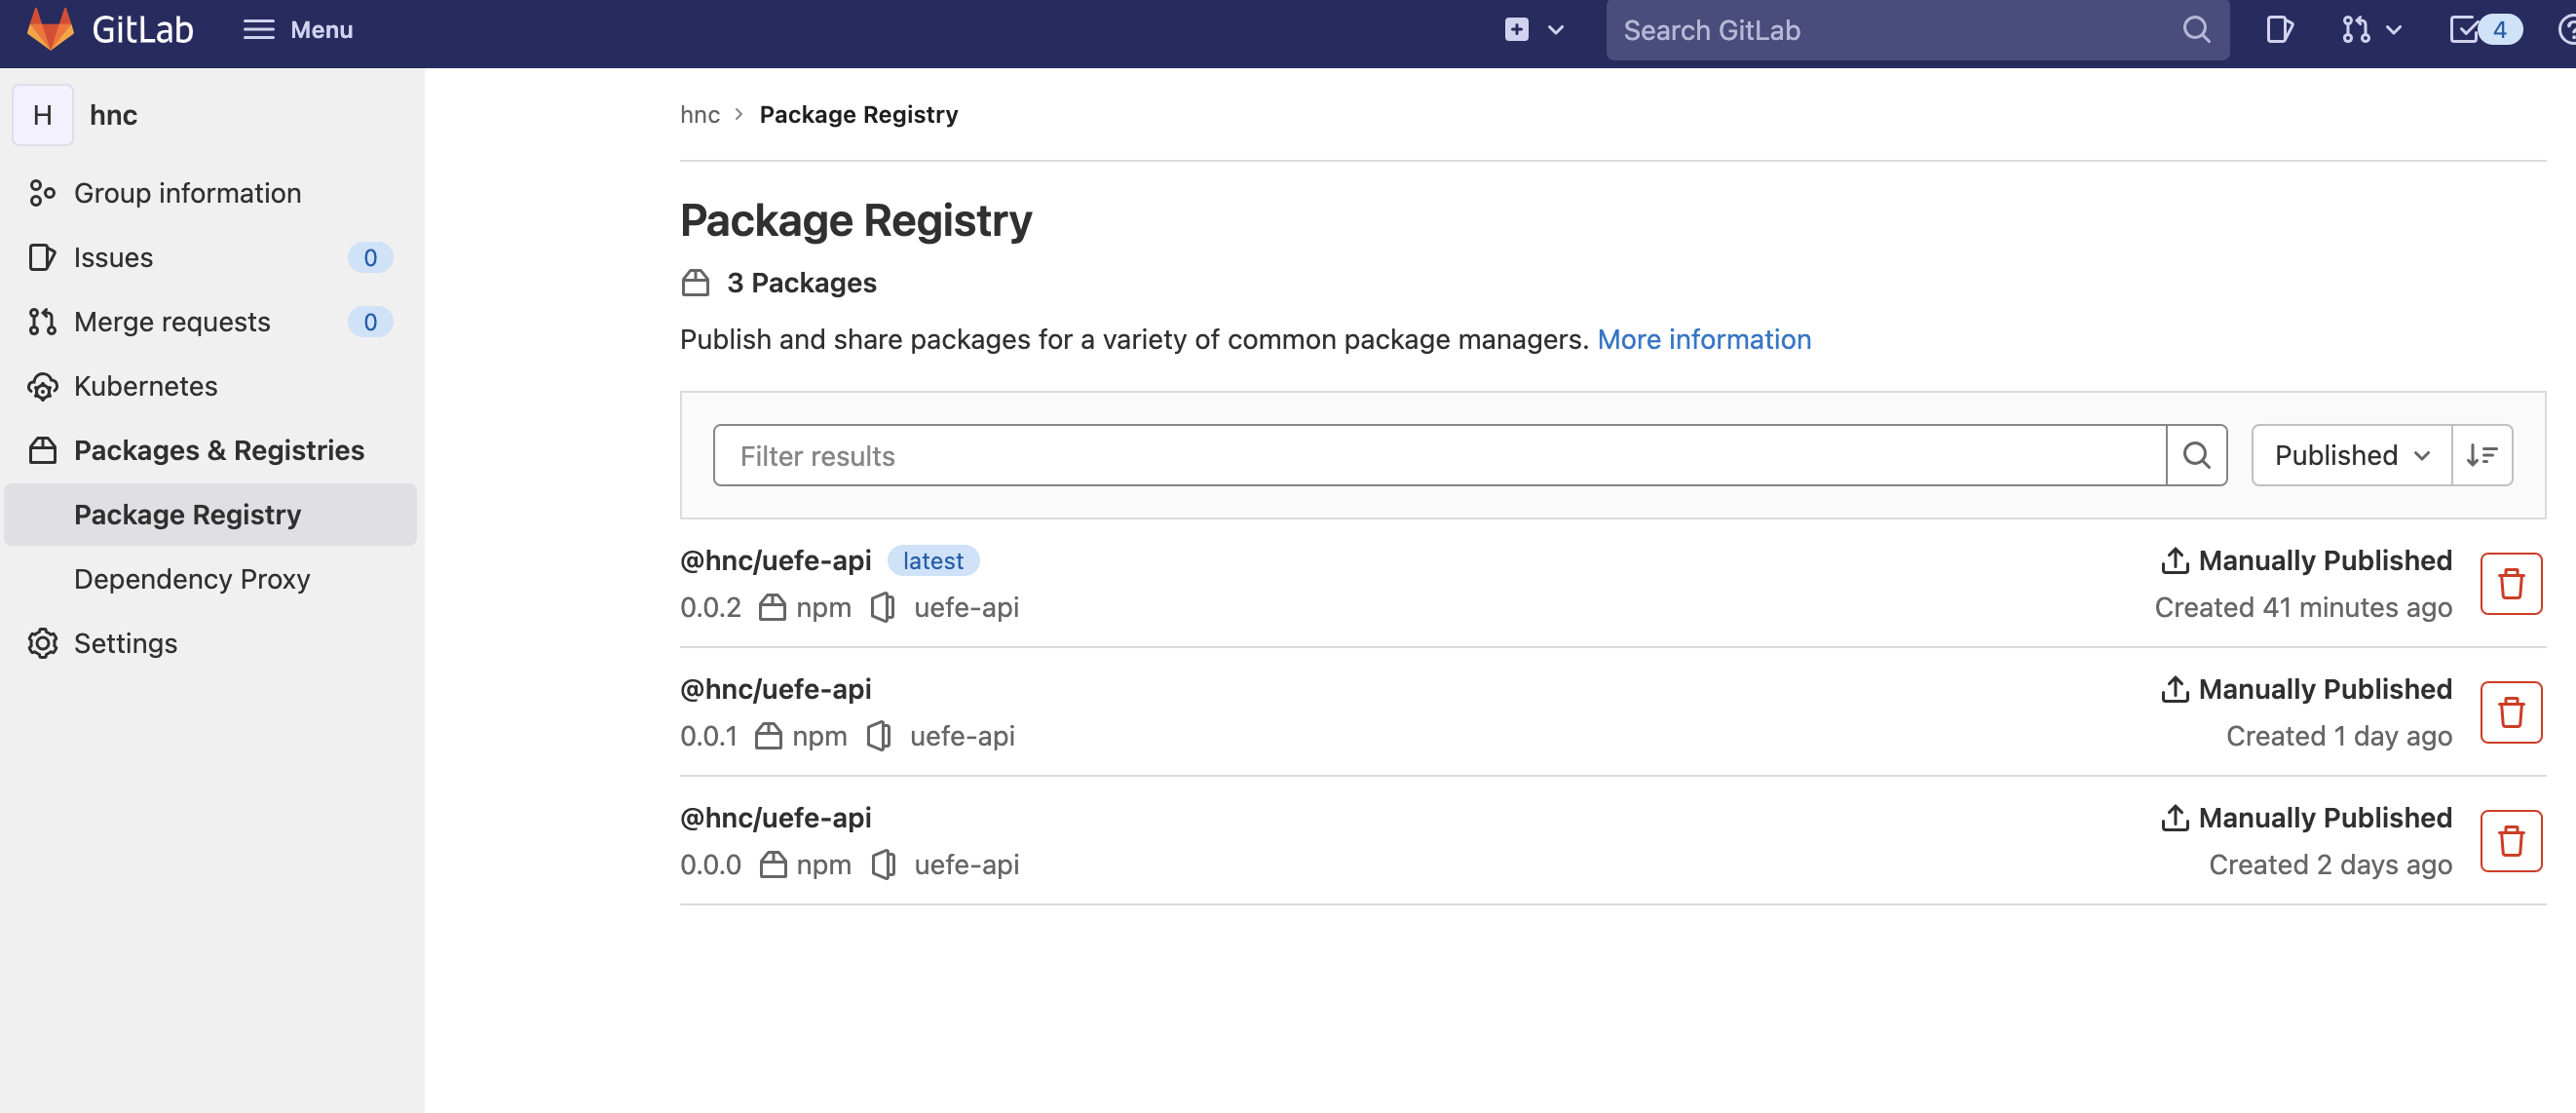Delete the 0.0.2 package with the trash icon
This screenshot has height=1113, width=2576.
pos(2511,583)
